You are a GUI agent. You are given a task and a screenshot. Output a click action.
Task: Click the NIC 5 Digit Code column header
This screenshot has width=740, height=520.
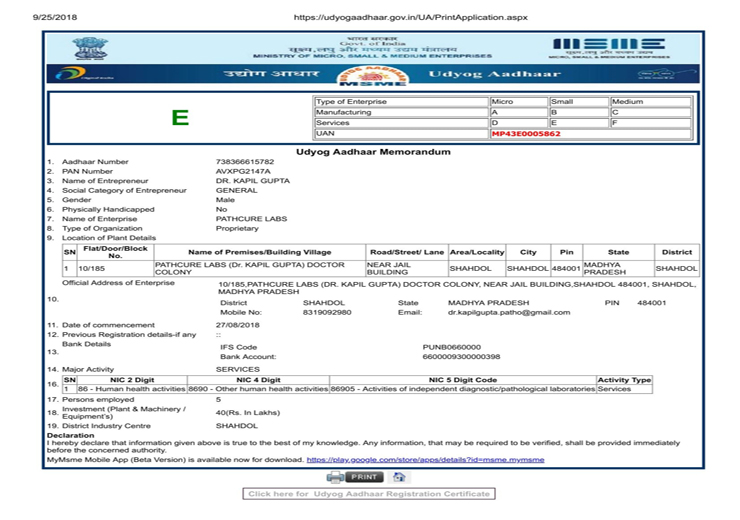coord(462,380)
